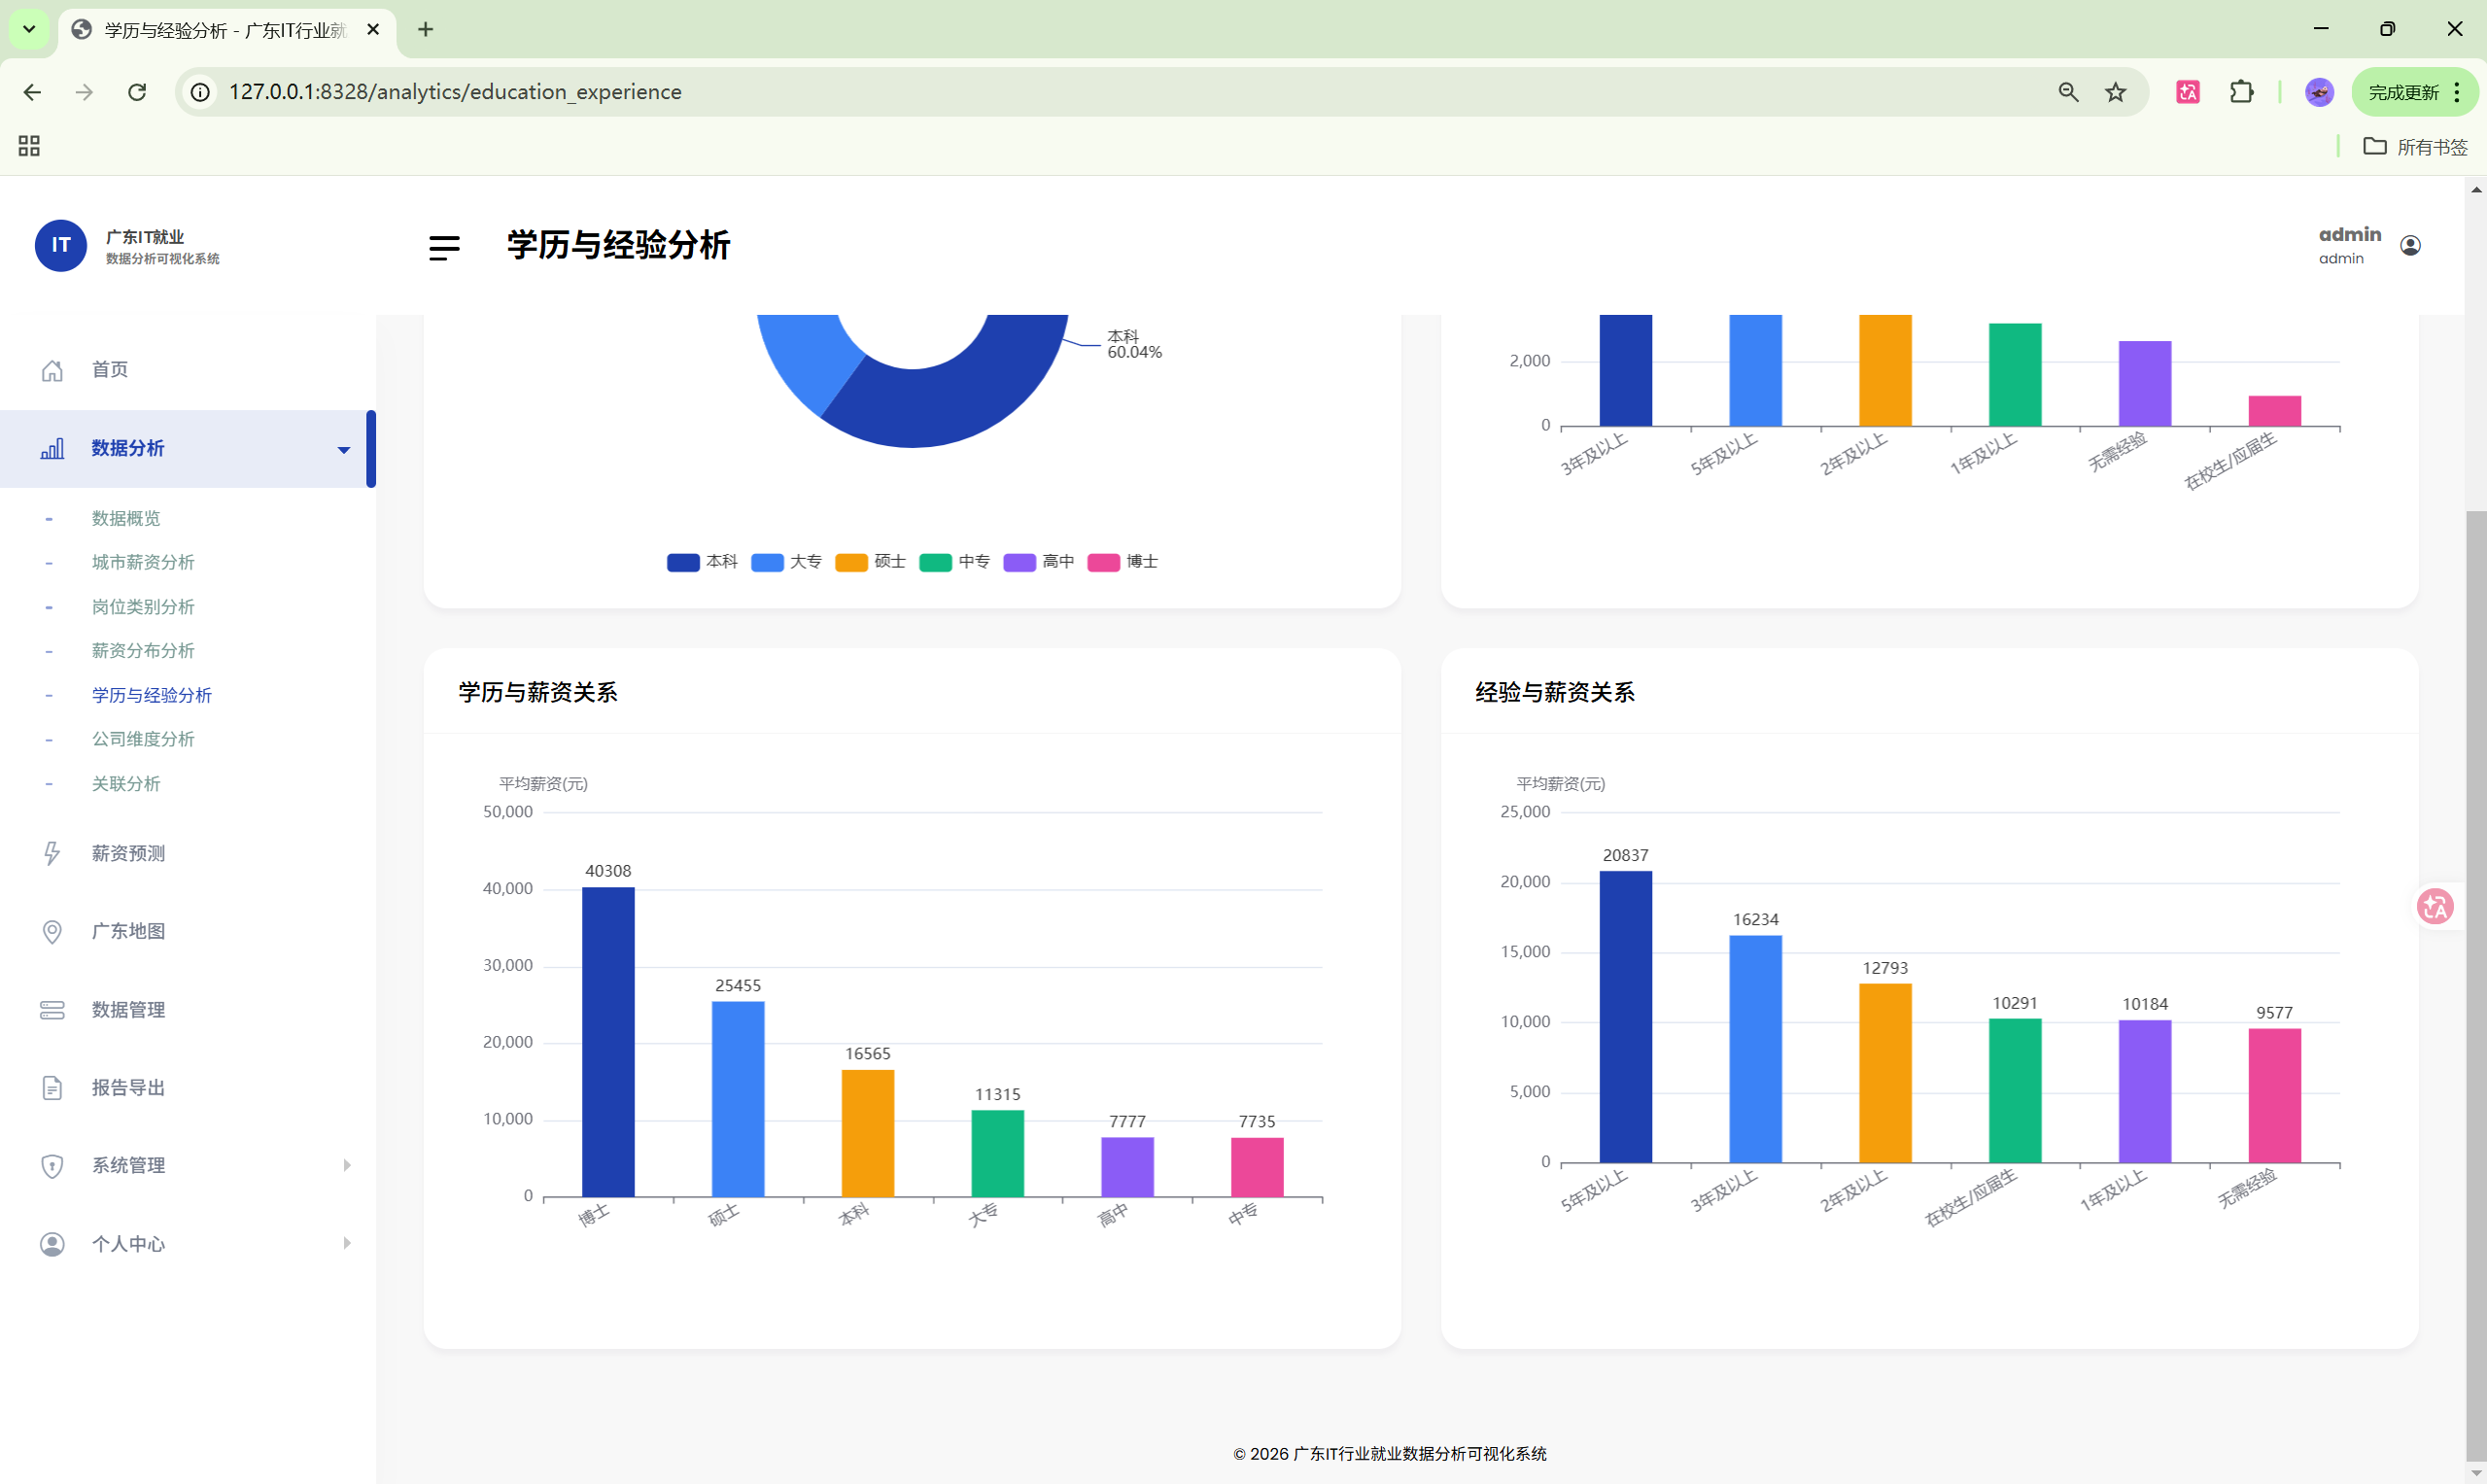Open browser extensions puzzle icon
This screenshot has height=1484, width=2487.
click(x=2241, y=92)
